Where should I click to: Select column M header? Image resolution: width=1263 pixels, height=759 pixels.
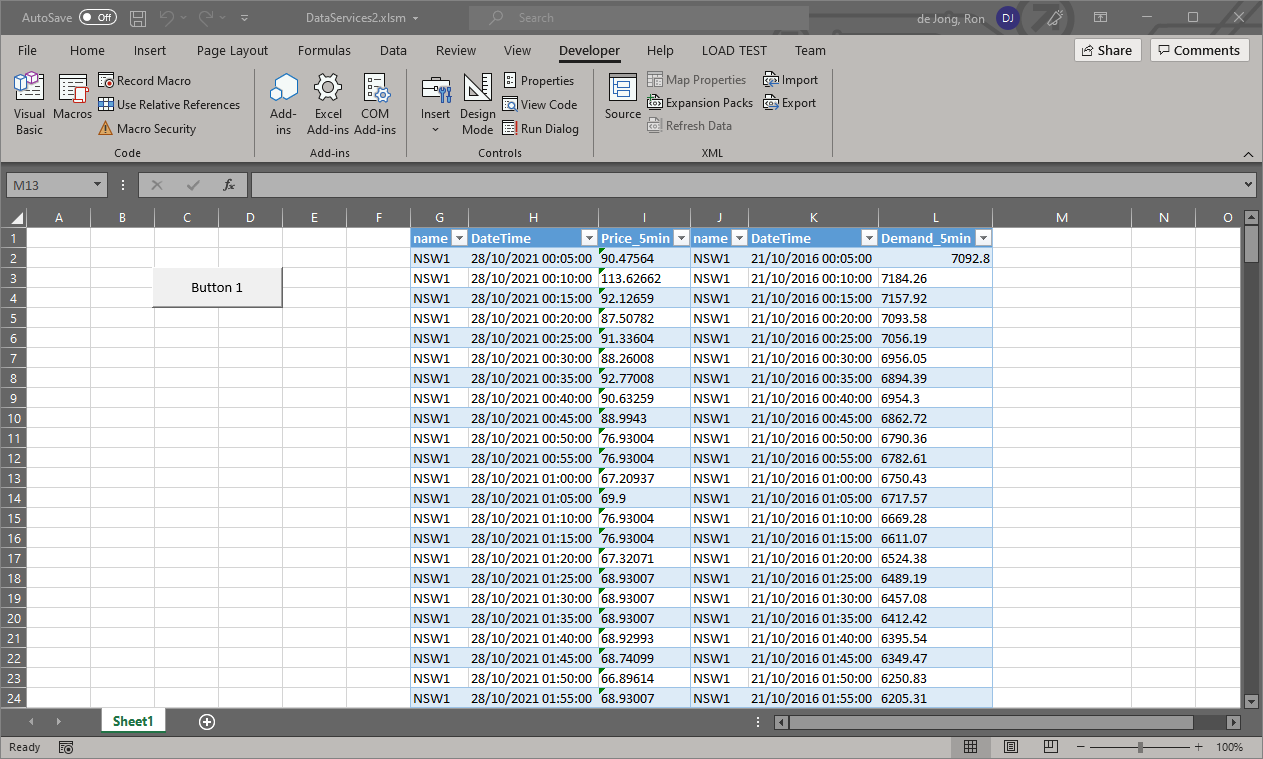pos(1061,218)
